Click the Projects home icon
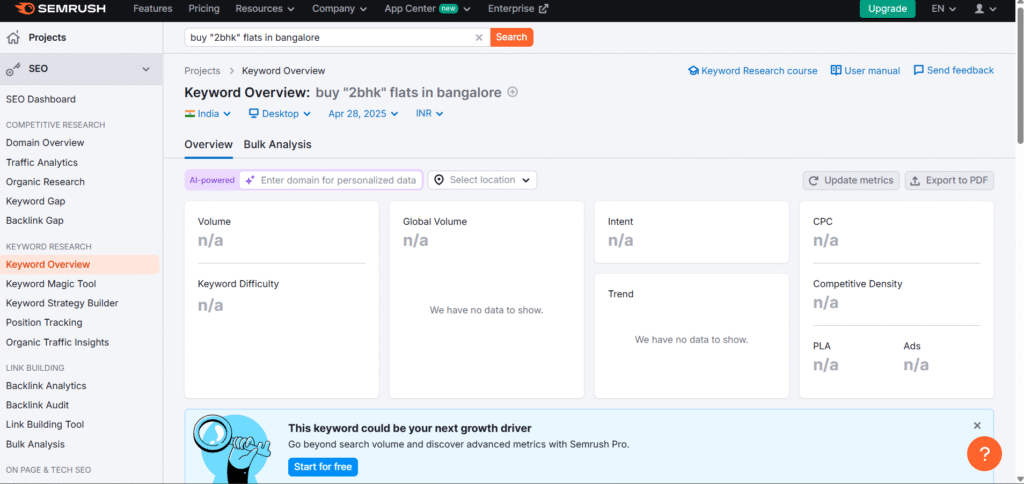Image resolution: width=1024 pixels, height=484 pixels. tap(13, 38)
